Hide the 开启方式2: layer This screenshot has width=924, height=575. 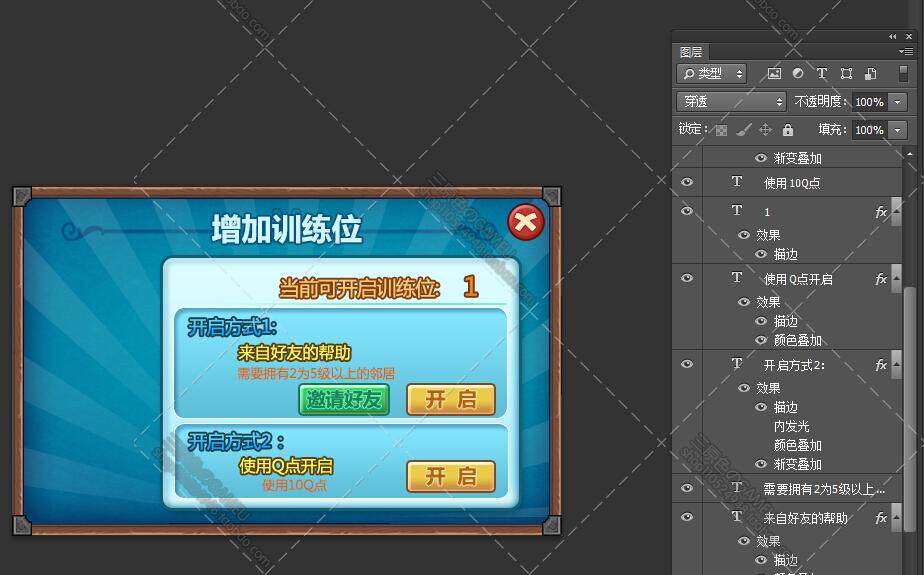coord(687,364)
